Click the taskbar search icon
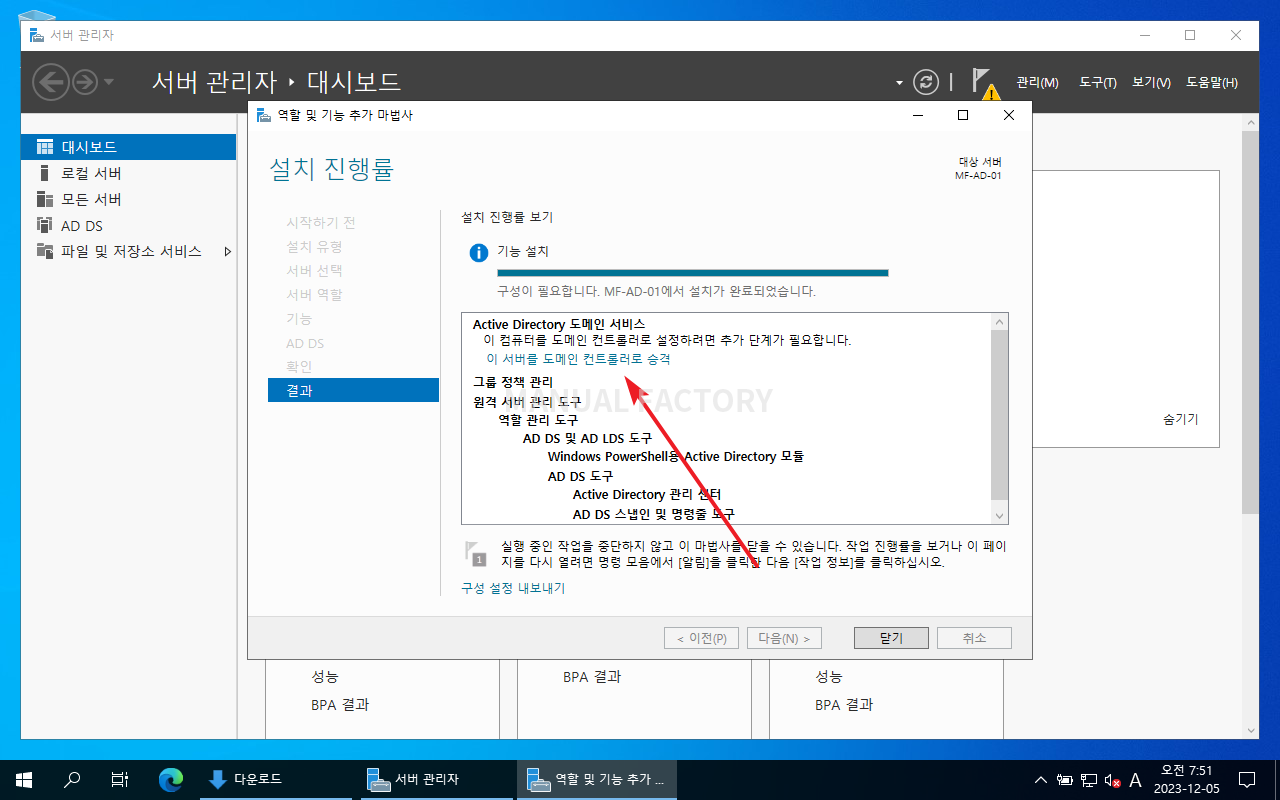This screenshot has height=800, width=1280. tap(72, 779)
